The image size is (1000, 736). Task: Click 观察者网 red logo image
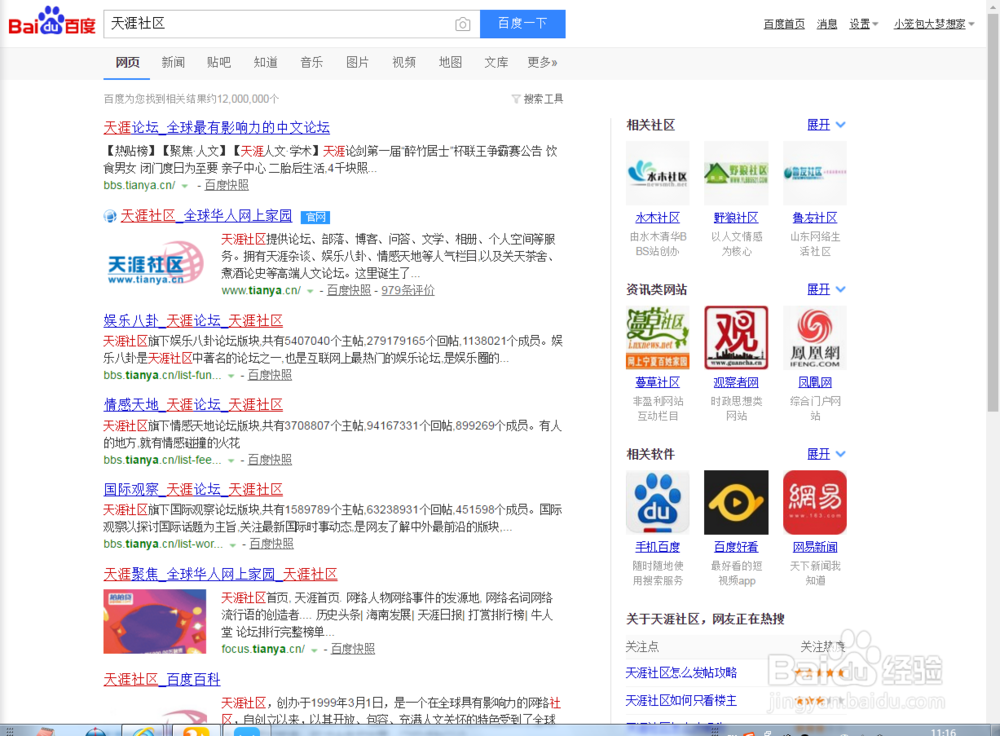coord(736,338)
